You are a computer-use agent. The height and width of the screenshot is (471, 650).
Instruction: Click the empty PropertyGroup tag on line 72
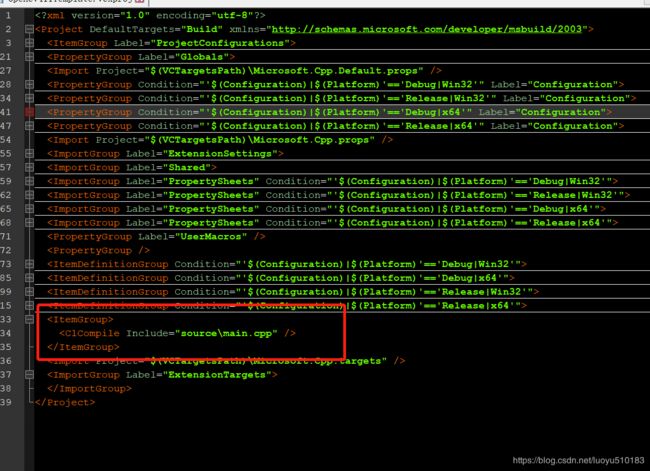99,250
